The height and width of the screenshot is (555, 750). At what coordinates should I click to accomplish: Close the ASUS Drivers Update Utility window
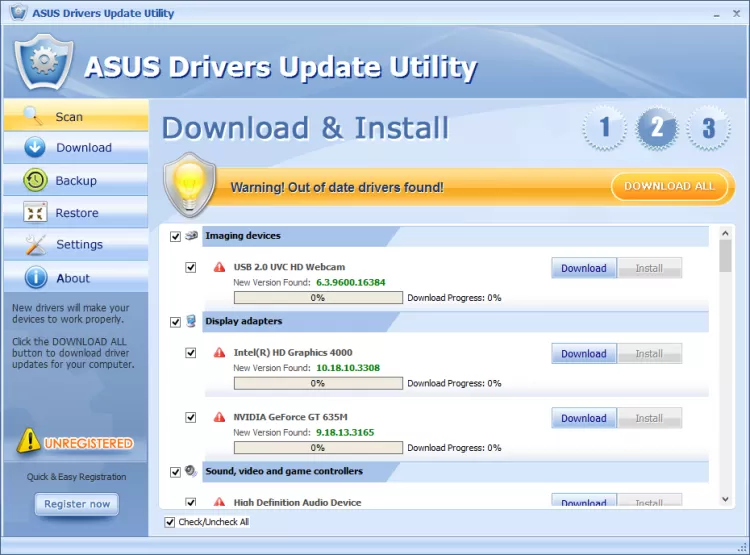tap(737, 13)
